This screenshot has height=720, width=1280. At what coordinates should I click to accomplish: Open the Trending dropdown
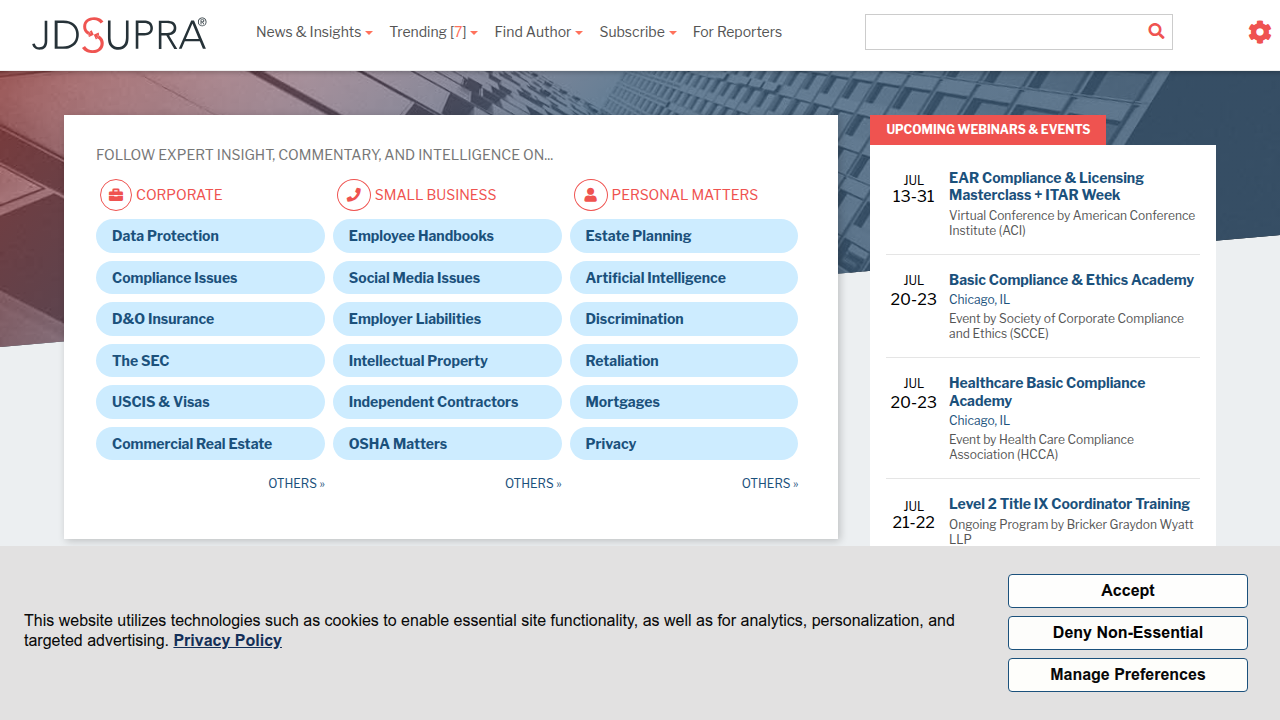[x=433, y=32]
